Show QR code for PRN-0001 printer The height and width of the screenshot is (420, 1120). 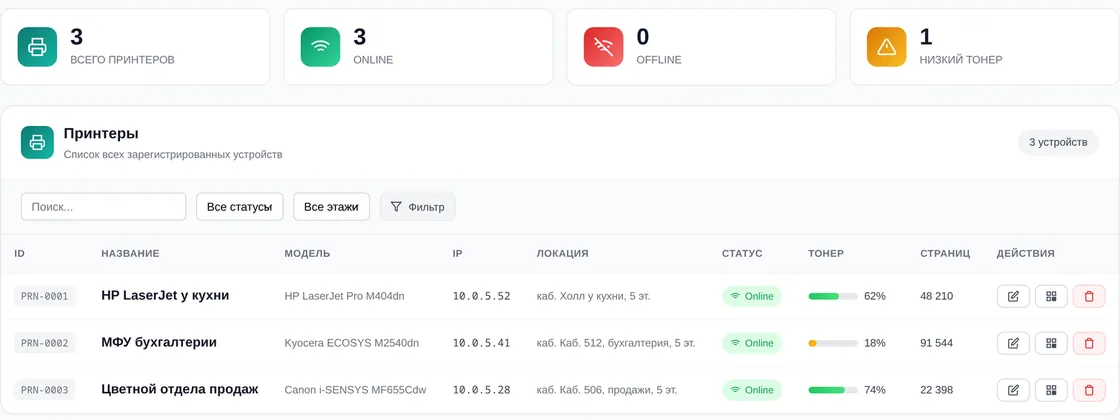pos(1051,296)
